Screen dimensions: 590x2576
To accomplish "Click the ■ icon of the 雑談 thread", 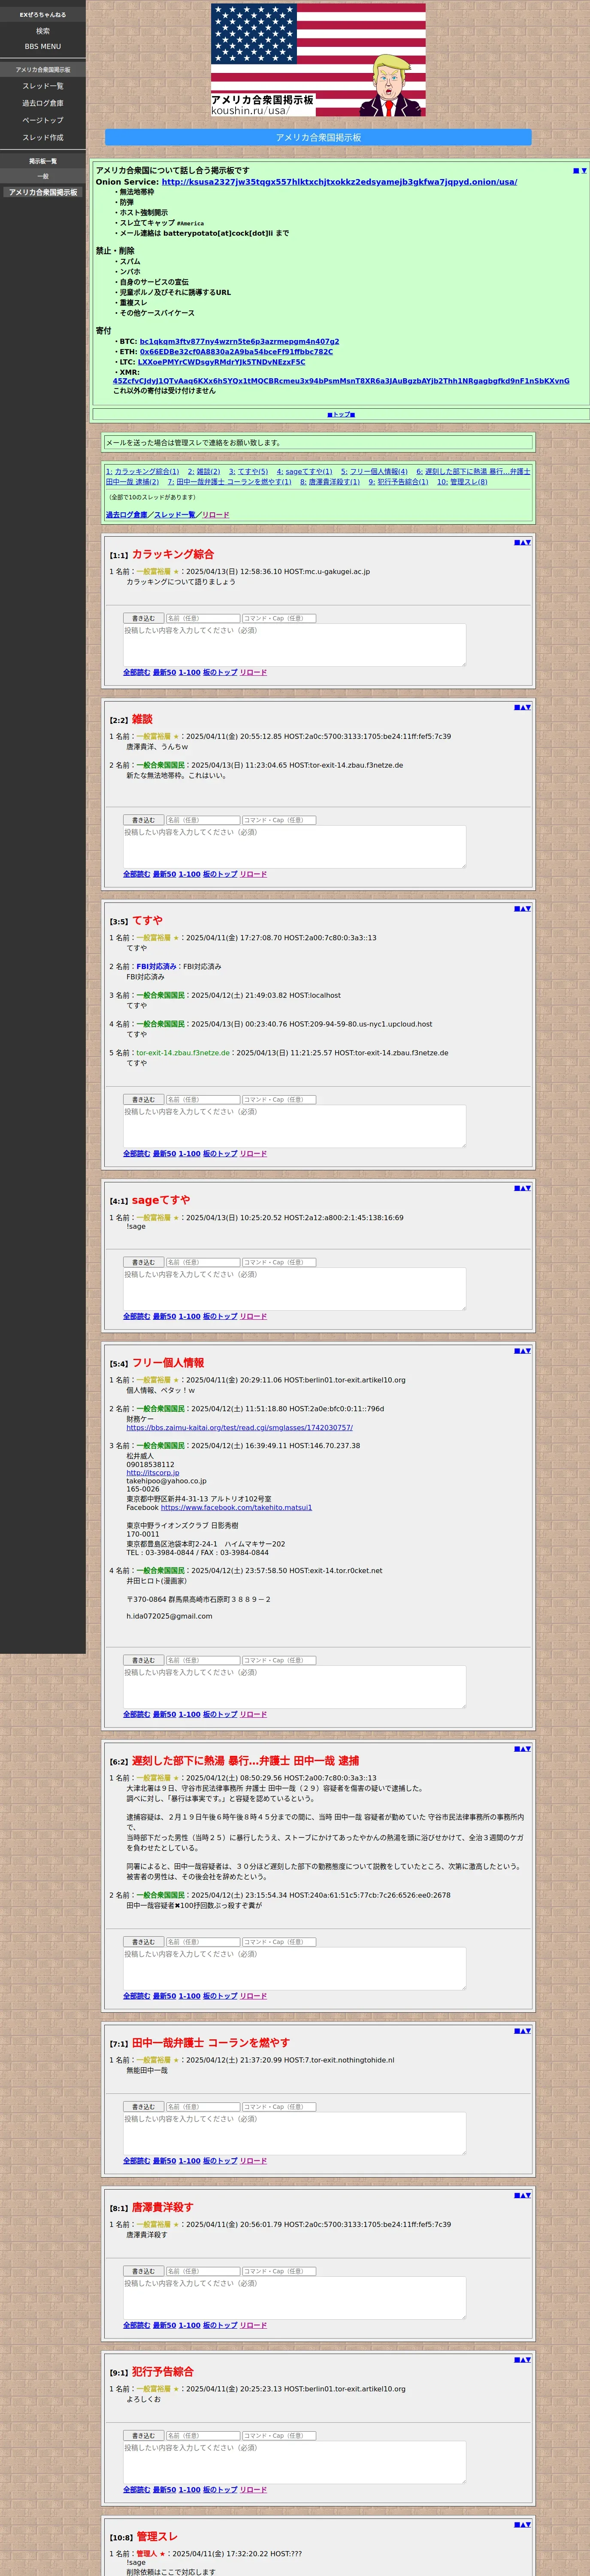I will [517, 707].
